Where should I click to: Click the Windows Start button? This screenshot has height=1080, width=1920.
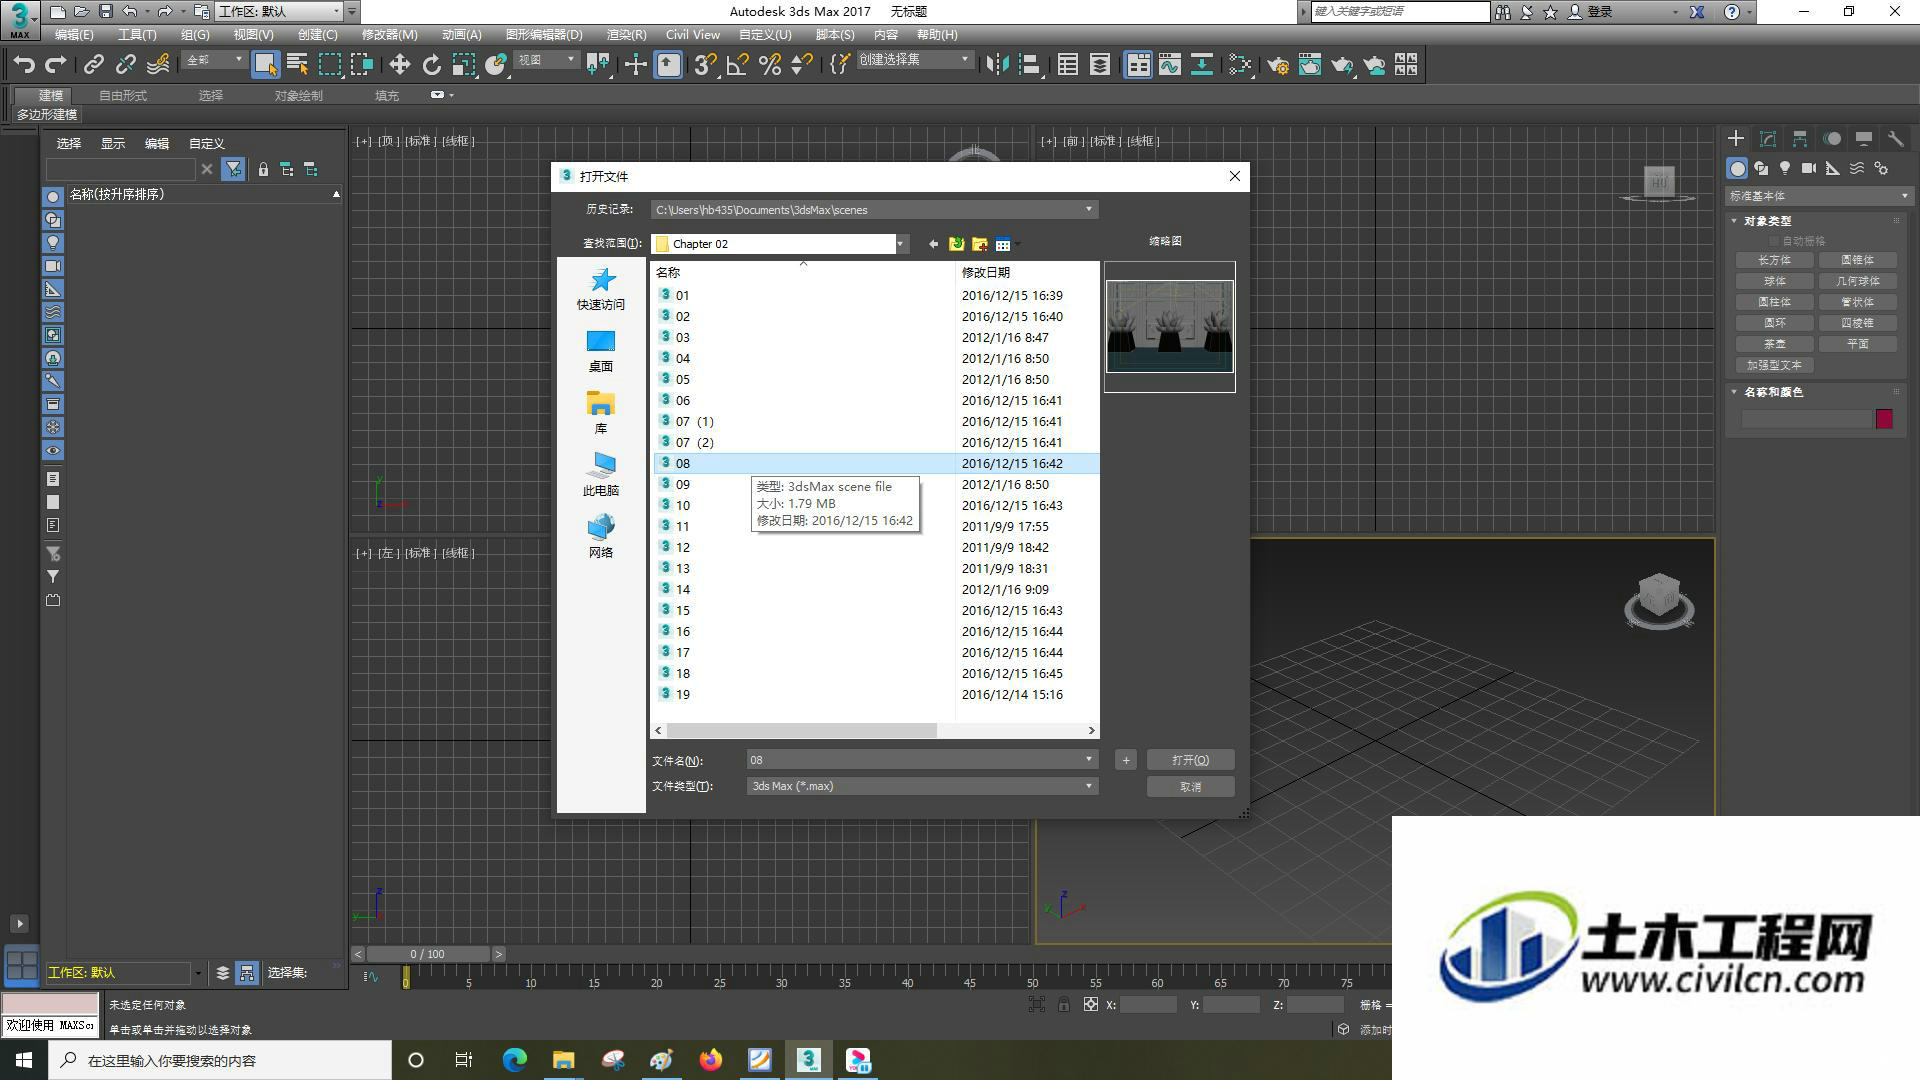[24, 1060]
